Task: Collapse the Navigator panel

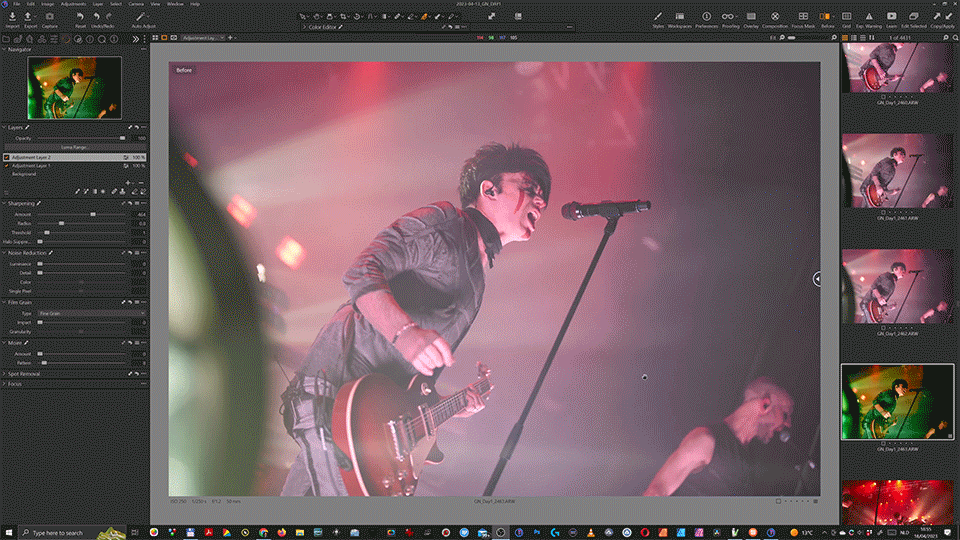Action: pyautogui.click(x=4, y=50)
